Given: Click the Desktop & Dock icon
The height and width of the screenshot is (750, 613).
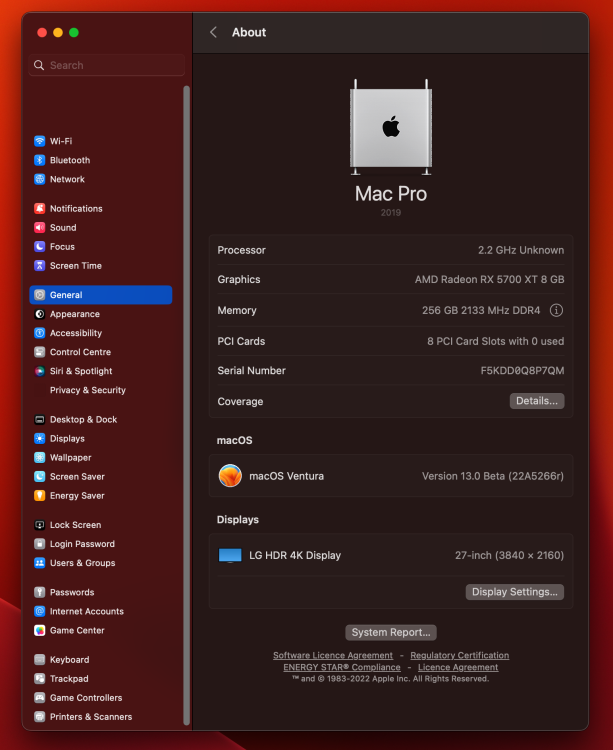Looking at the screenshot, I should click(x=40, y=419).
